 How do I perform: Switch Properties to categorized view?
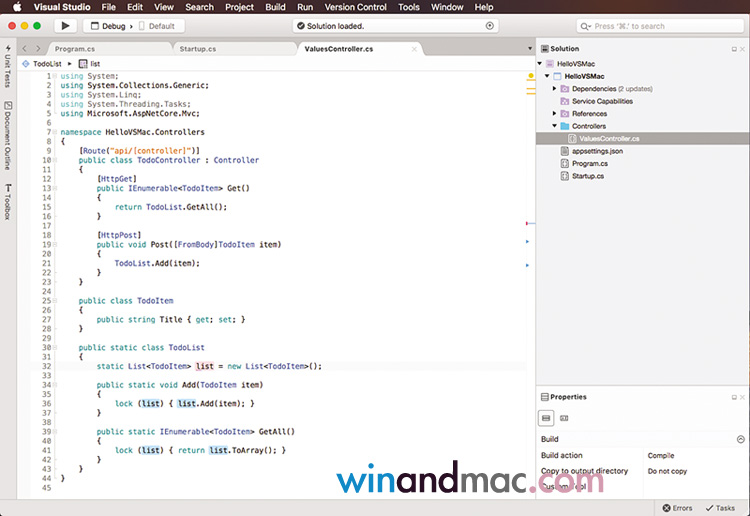pos(547,418)
